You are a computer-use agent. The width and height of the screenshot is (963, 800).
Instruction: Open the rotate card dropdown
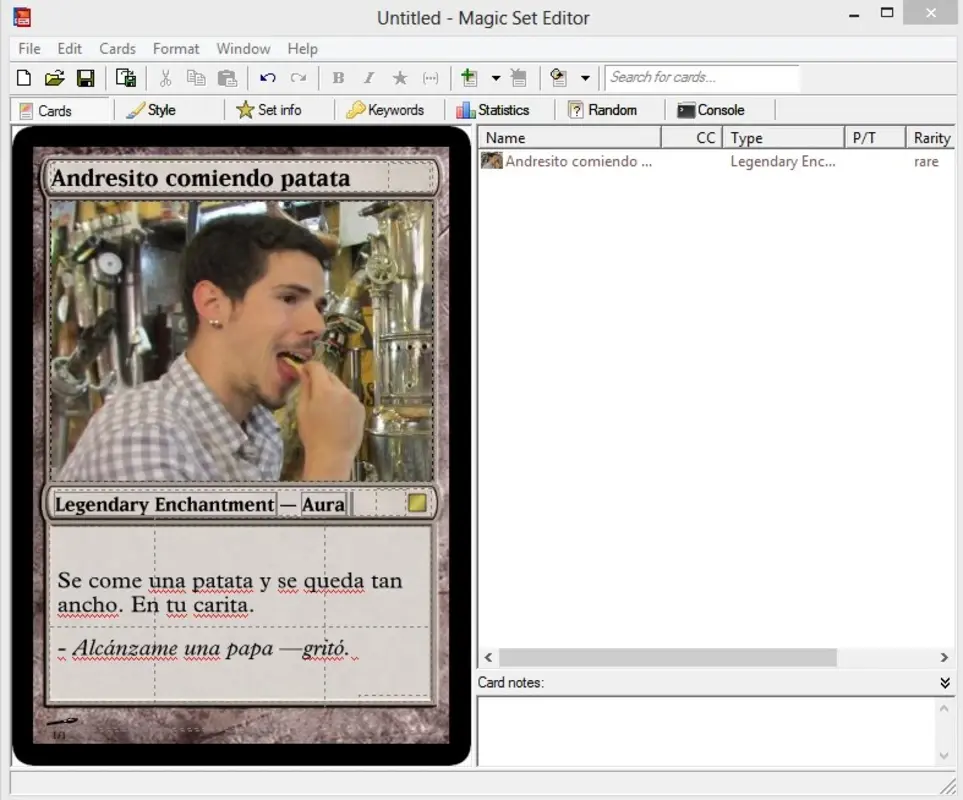coord(584,78)
